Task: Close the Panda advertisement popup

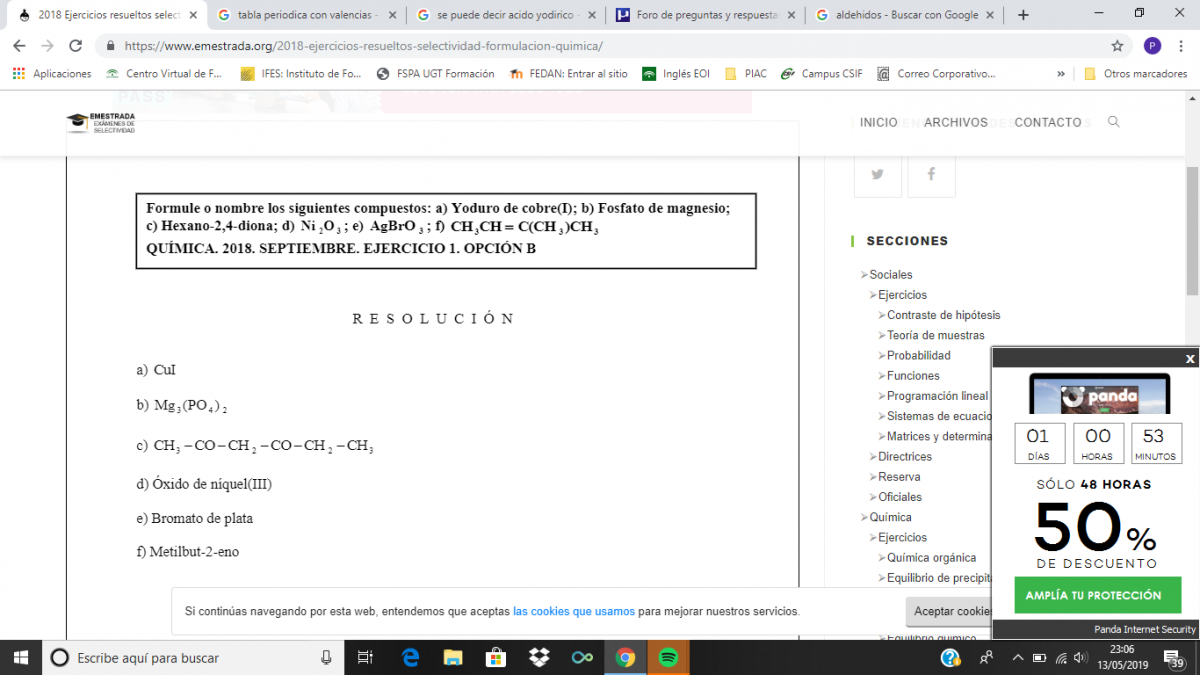Action: 1189,358
